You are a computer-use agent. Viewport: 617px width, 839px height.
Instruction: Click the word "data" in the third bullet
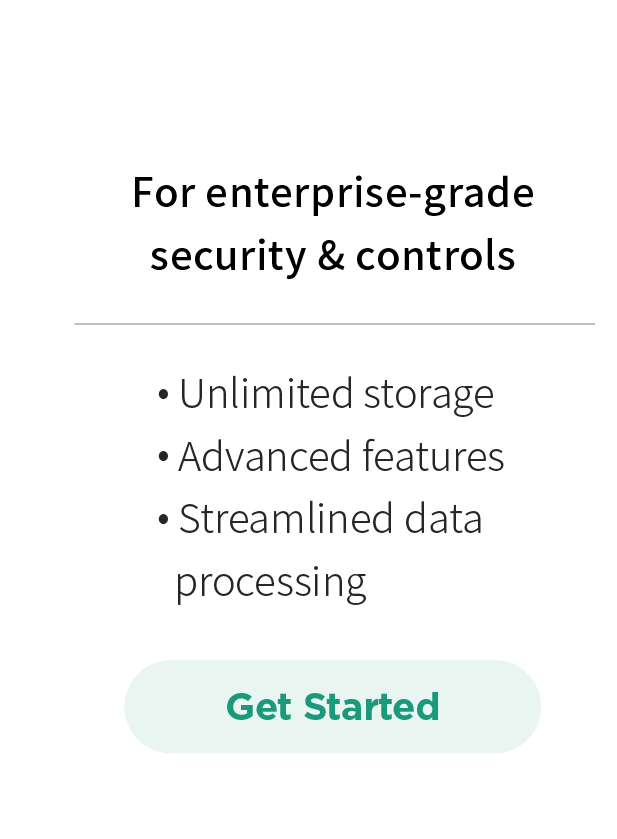(443, 519)
